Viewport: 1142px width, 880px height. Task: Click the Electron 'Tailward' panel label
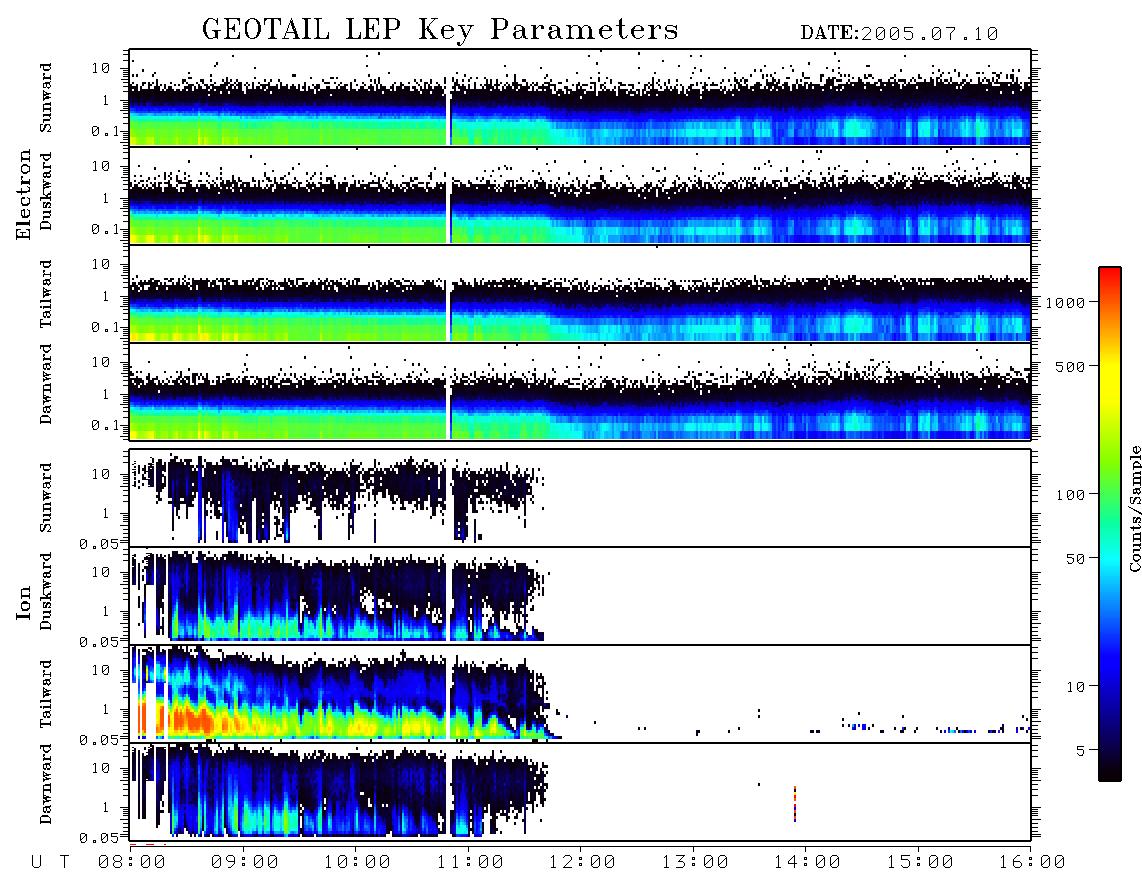tap(46, 294)
